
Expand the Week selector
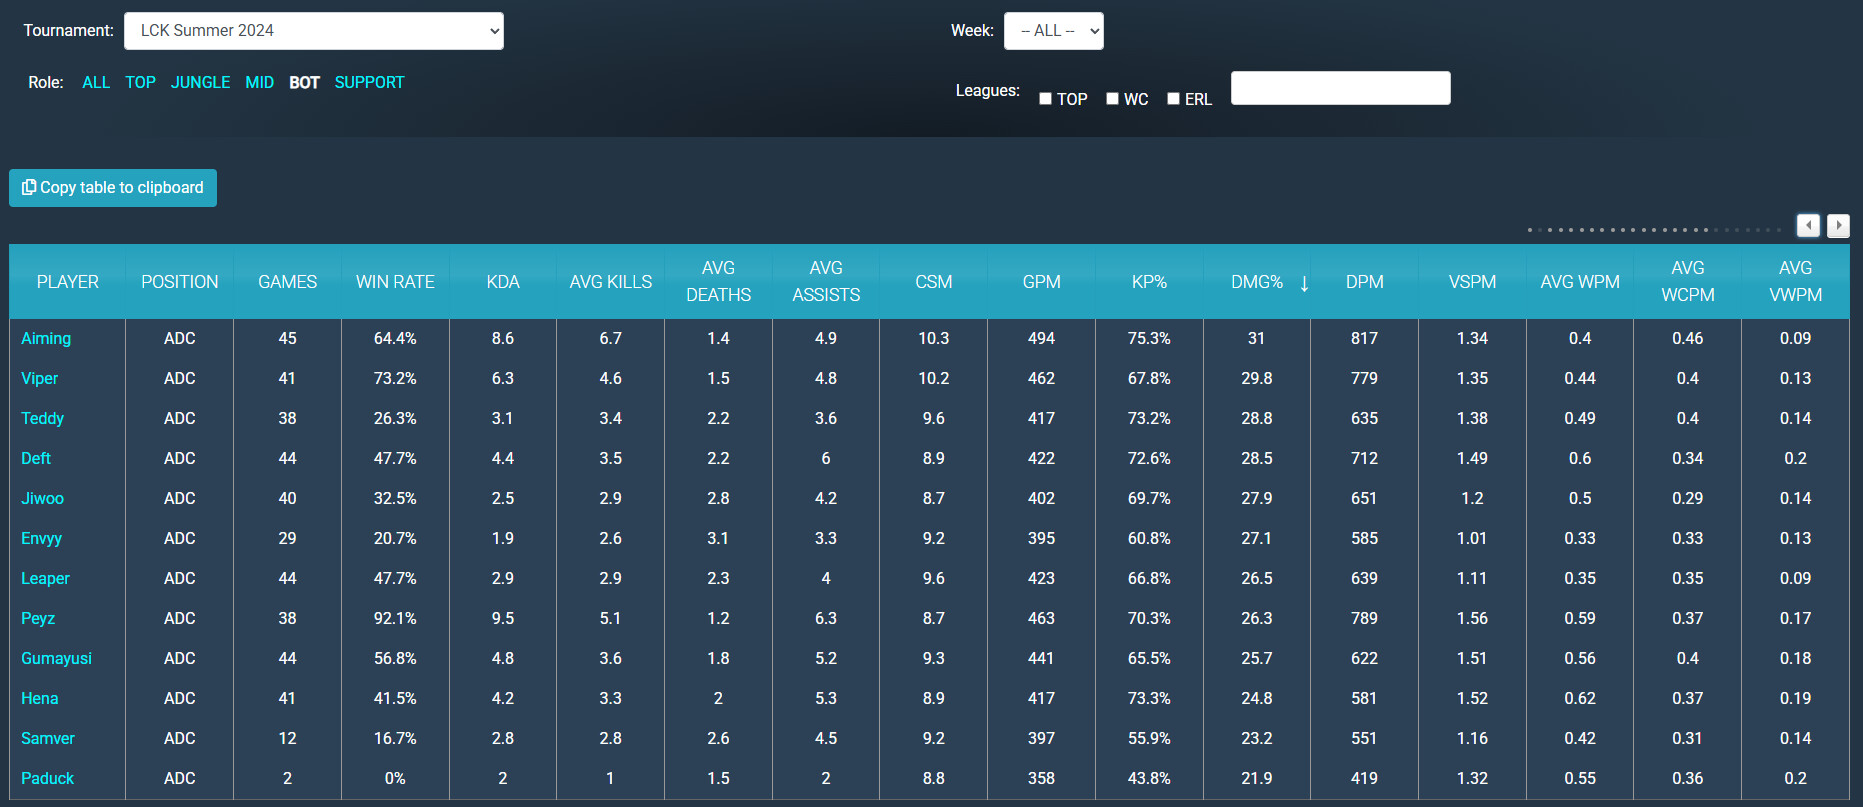1053,31
